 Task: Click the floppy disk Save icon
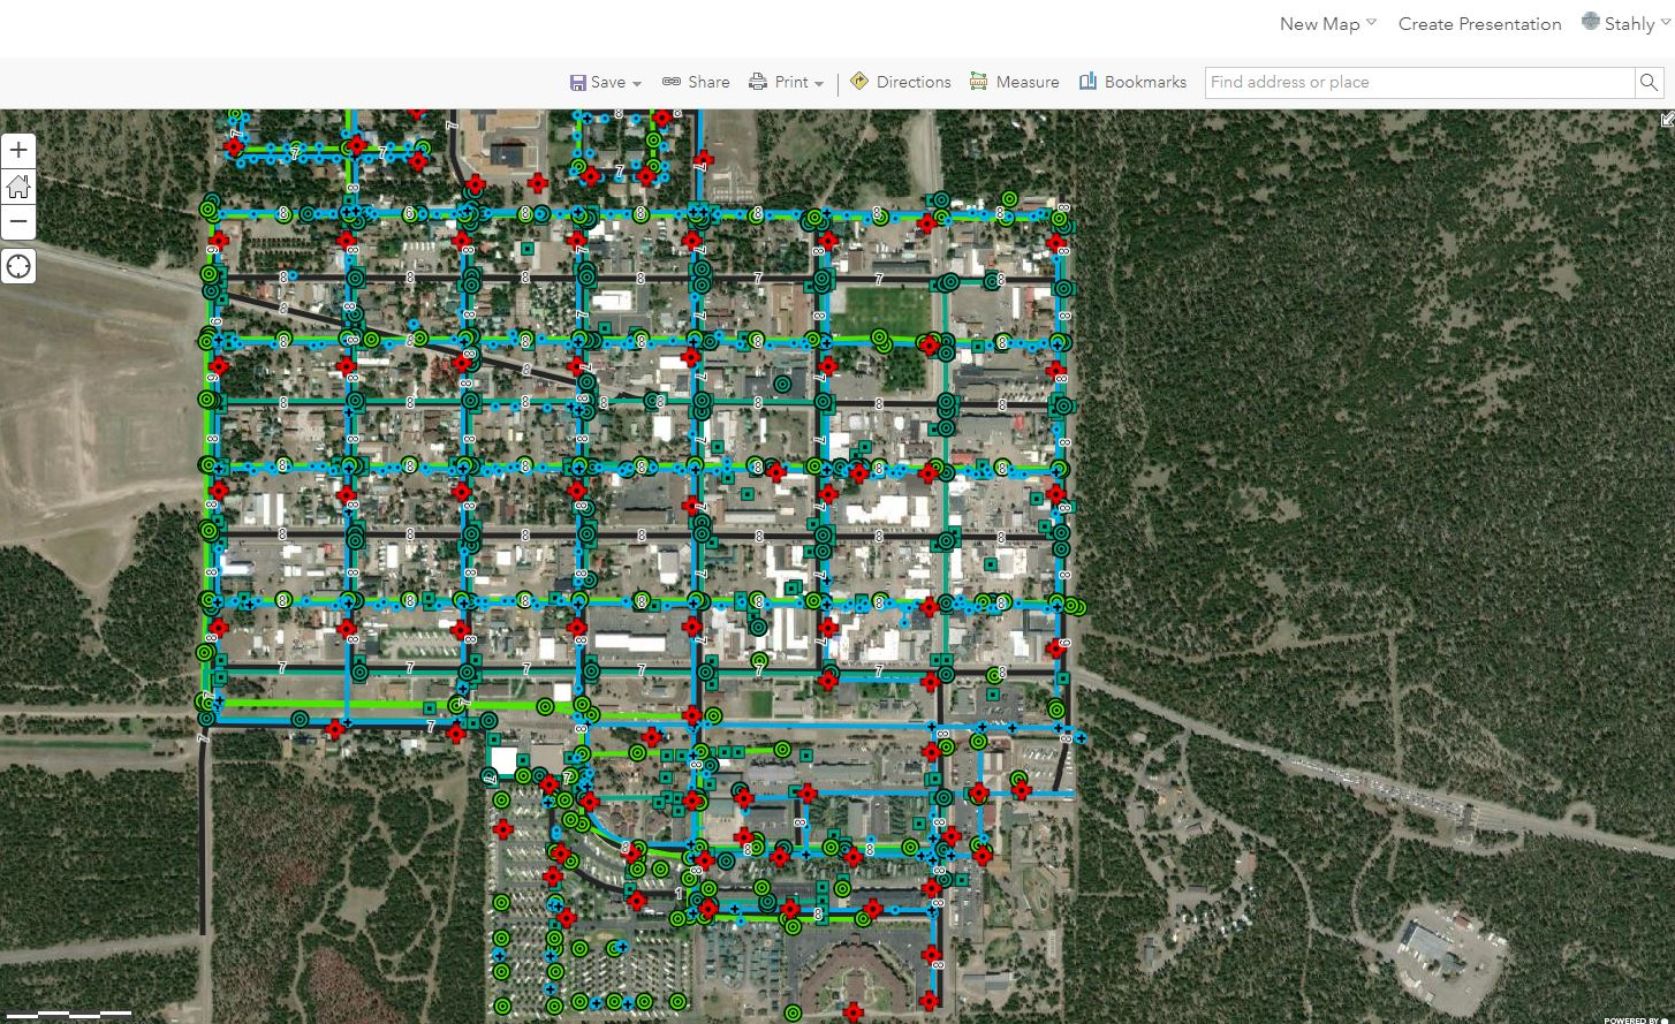click(578, 82)
